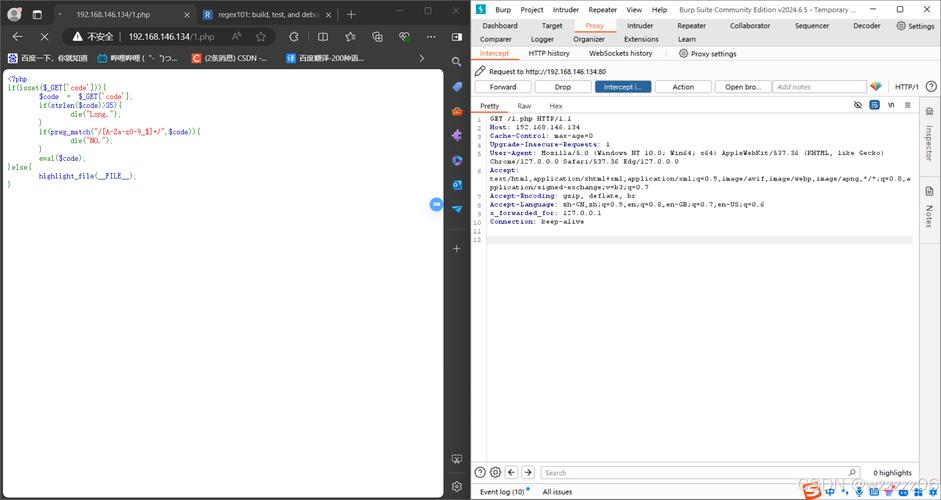
Task: Toggle the Intercept is on button
Action: pos(623,87)
